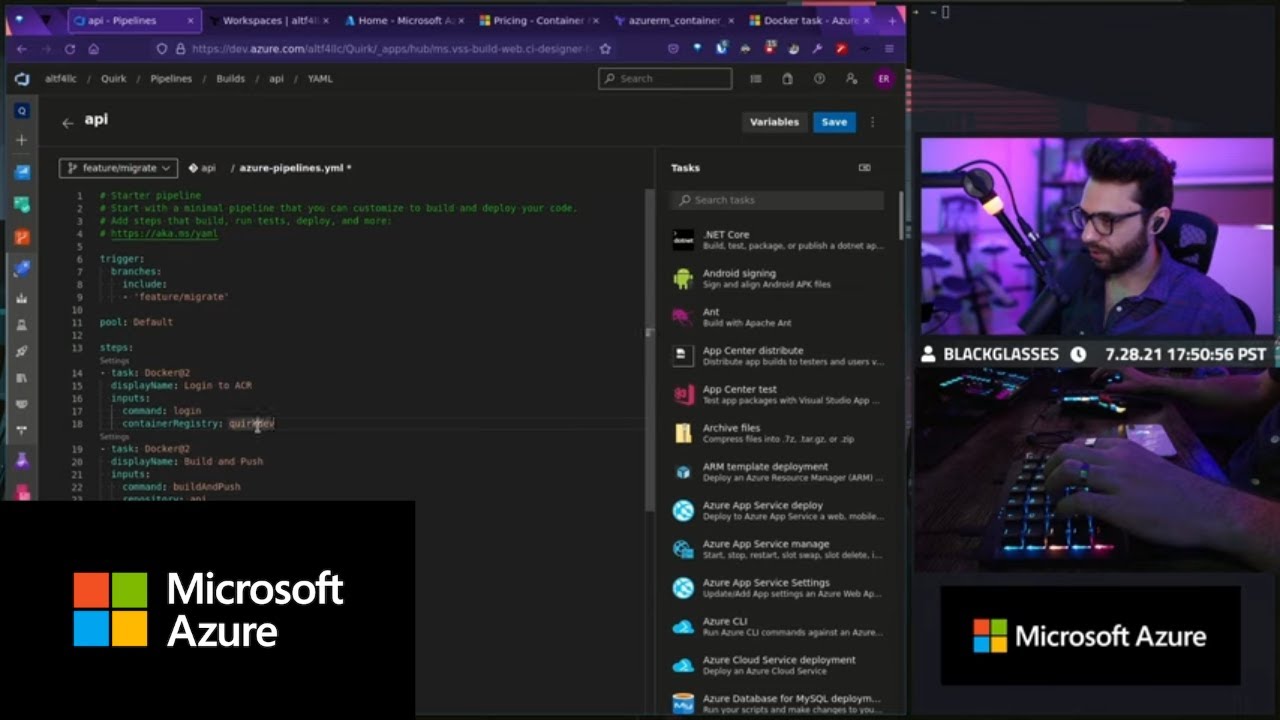Open Releases icon in sidebar
Screen dimensions: 1280x720
[22, 351]
